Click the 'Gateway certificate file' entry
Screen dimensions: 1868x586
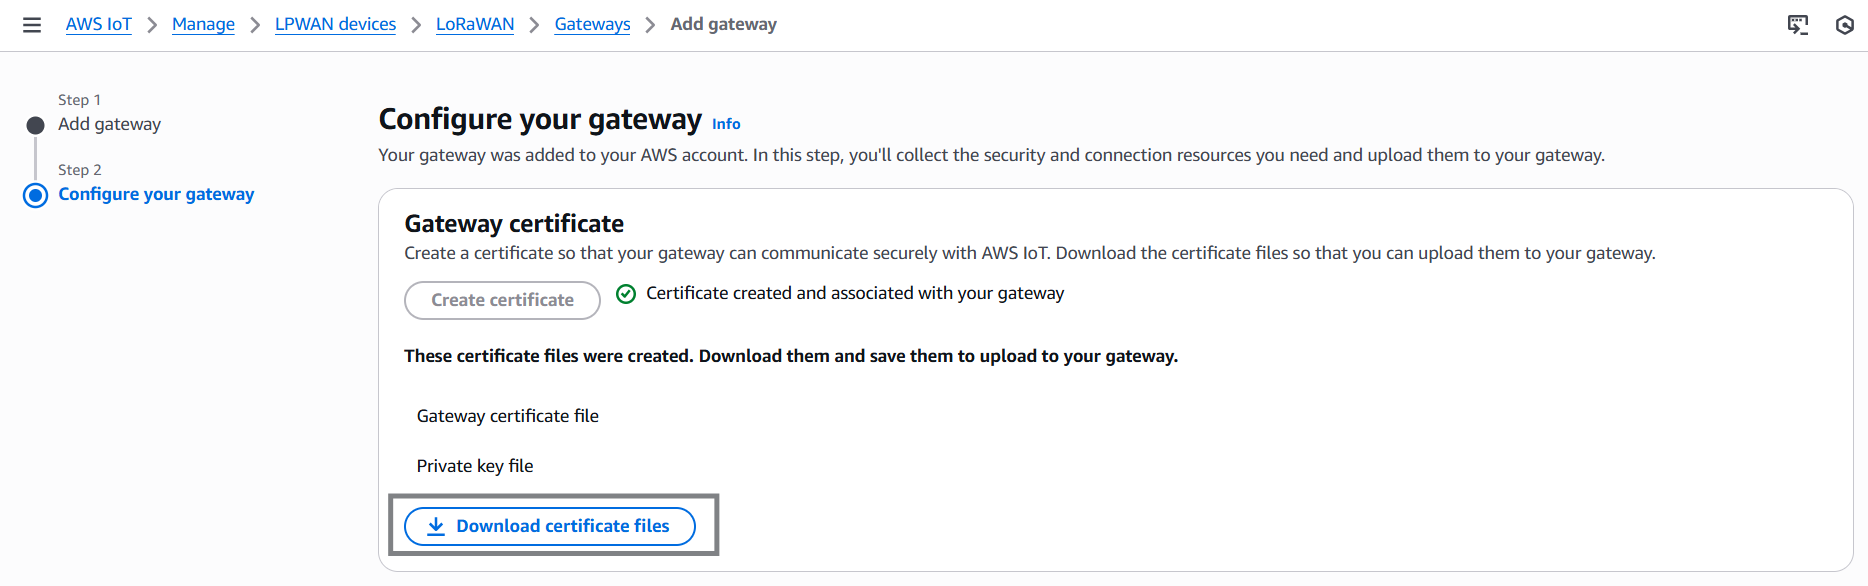507,415
